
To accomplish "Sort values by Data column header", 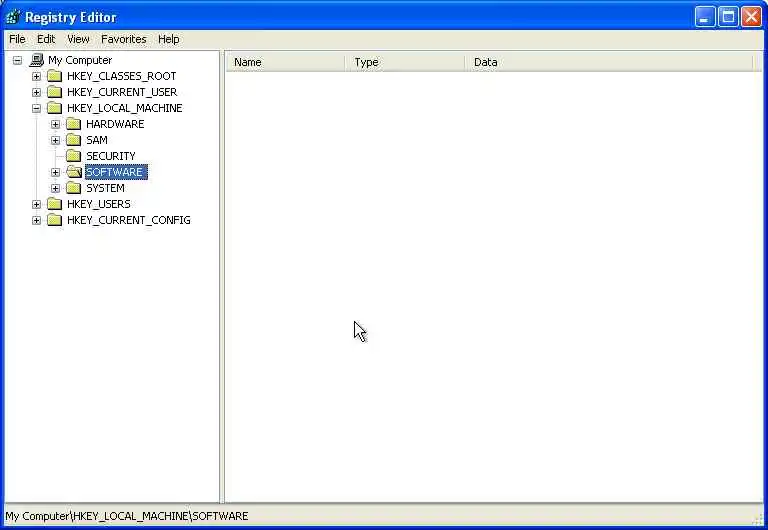I will (x=608, y=62).
